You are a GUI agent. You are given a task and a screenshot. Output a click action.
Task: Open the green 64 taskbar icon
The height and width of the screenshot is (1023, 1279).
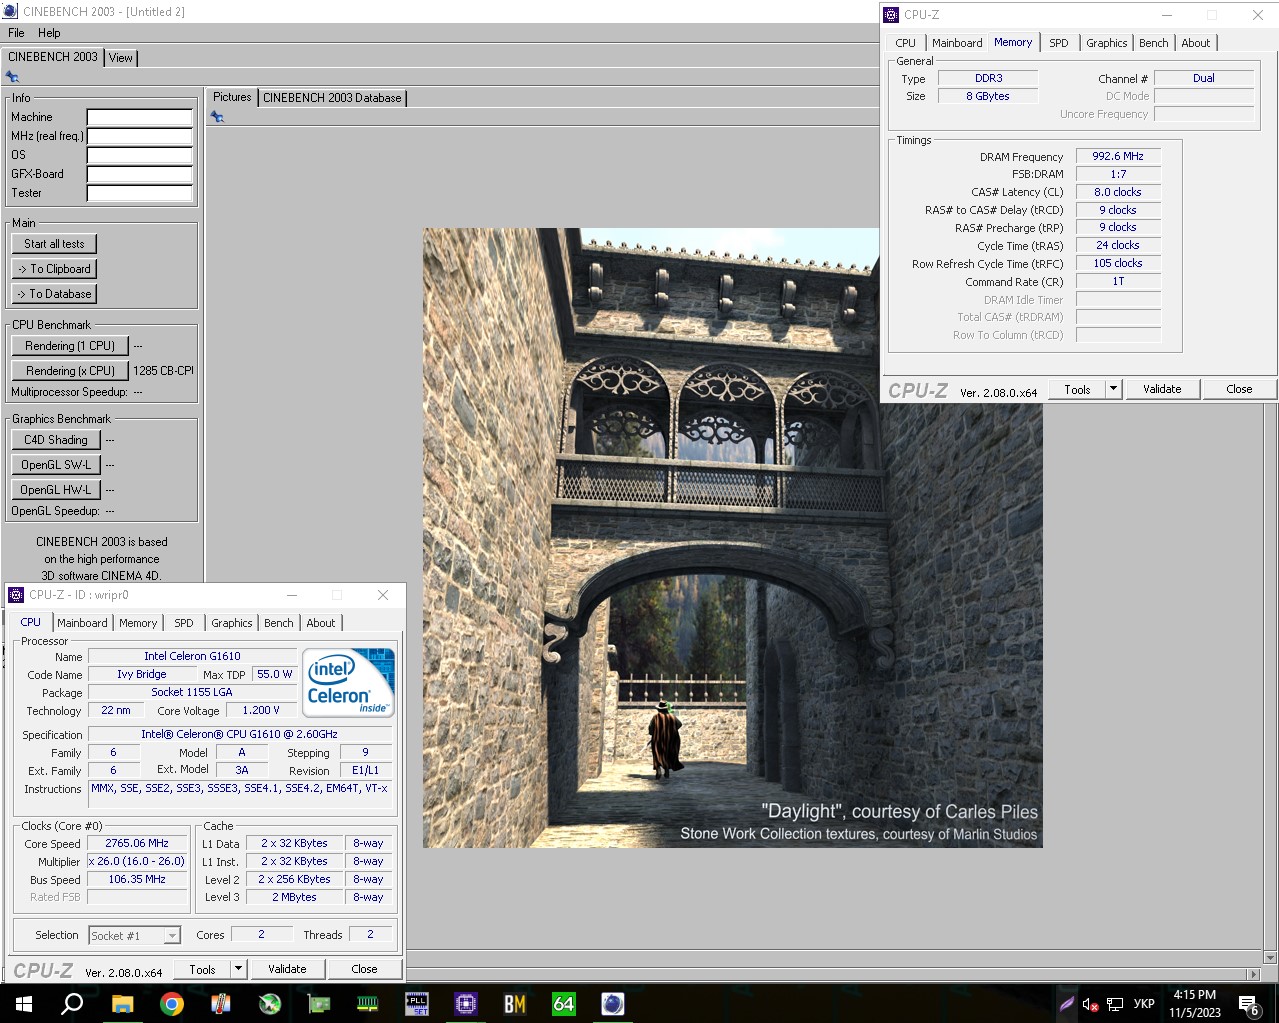(x=564, y=1003)
